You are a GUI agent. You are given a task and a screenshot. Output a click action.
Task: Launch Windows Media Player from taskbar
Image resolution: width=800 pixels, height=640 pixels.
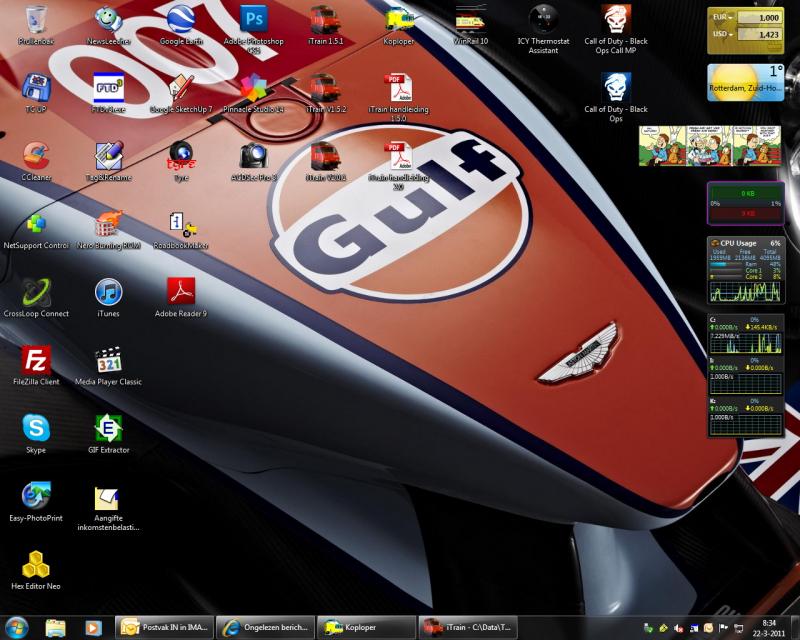[93, 628]
